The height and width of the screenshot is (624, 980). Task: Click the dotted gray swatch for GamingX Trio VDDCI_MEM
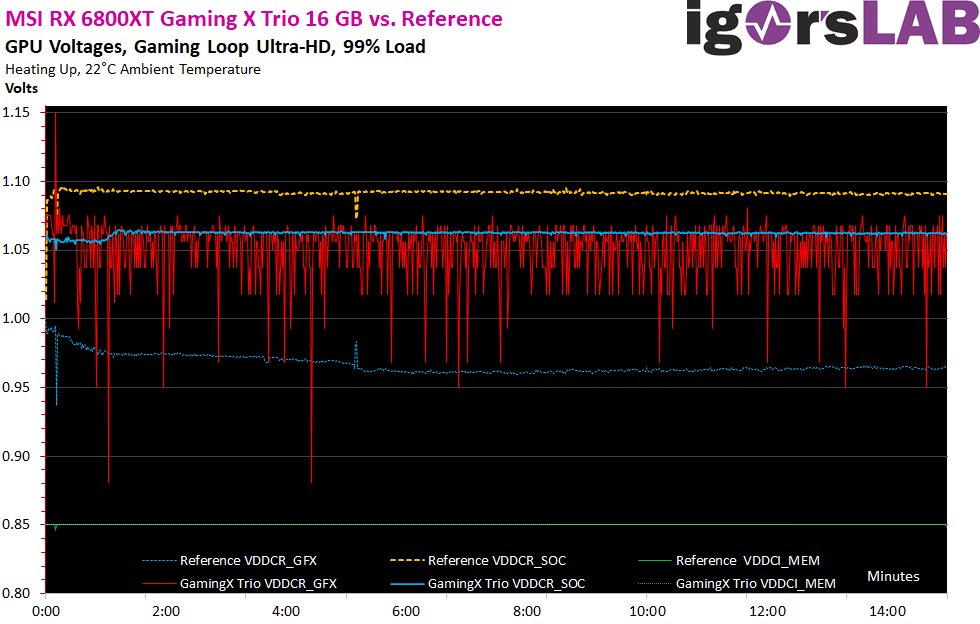click(655, 584)
